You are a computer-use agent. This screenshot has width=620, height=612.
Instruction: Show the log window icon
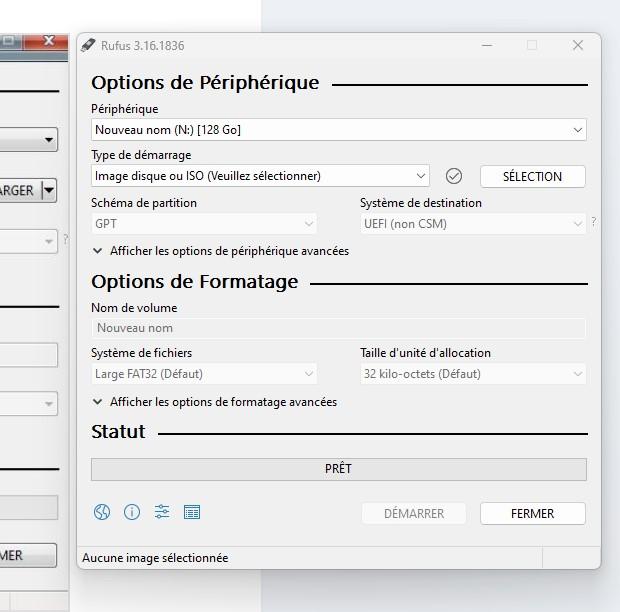(x=192, y=513)
